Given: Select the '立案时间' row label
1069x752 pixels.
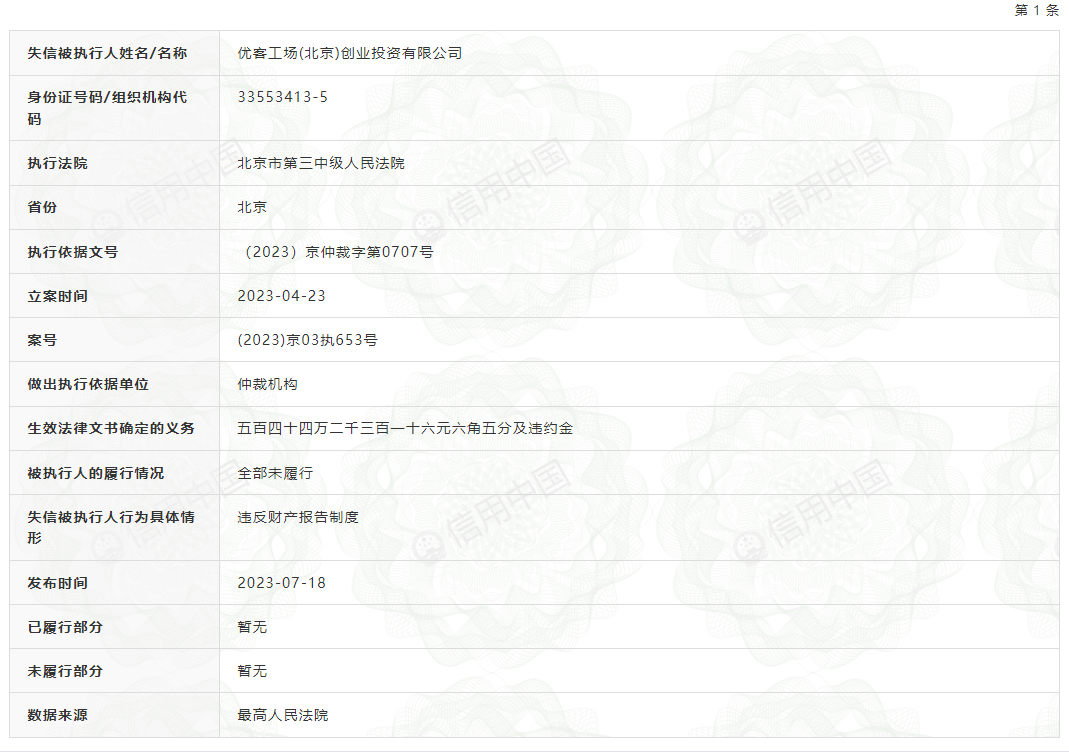Looking at the screenshot, I should [57, 296].
